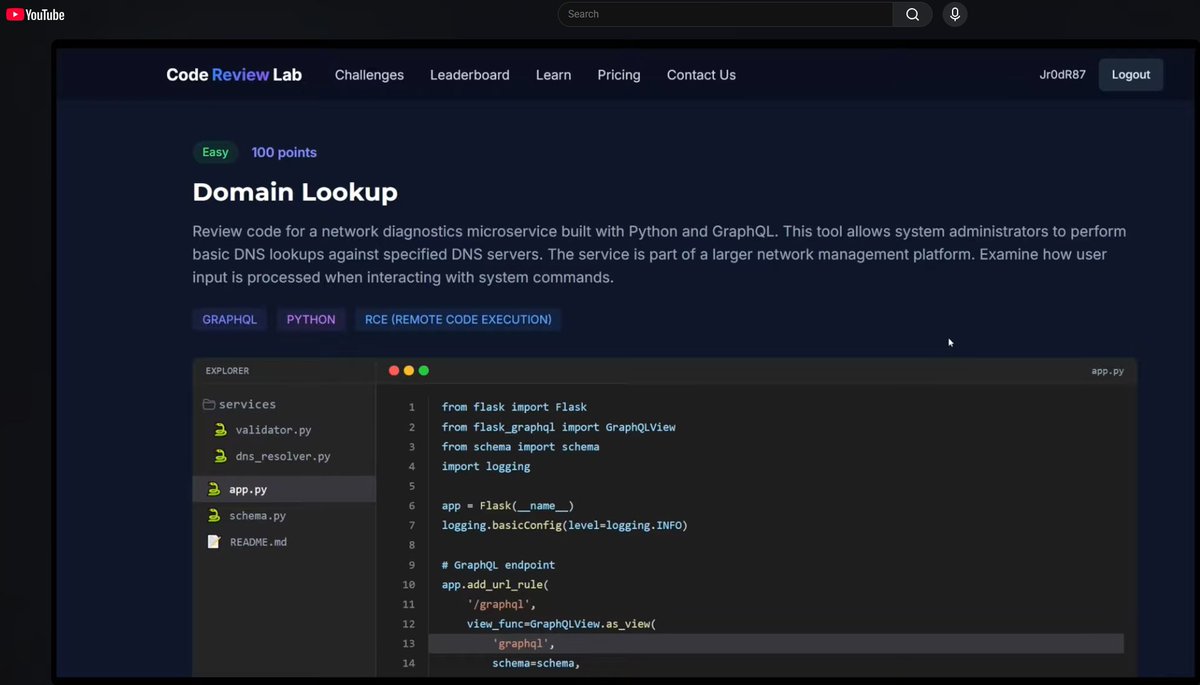Image resolution: width=1200 pixels, height=685 pixels.
Task: Click line number 13 in the gutter
Action: [x=408, y=644]
